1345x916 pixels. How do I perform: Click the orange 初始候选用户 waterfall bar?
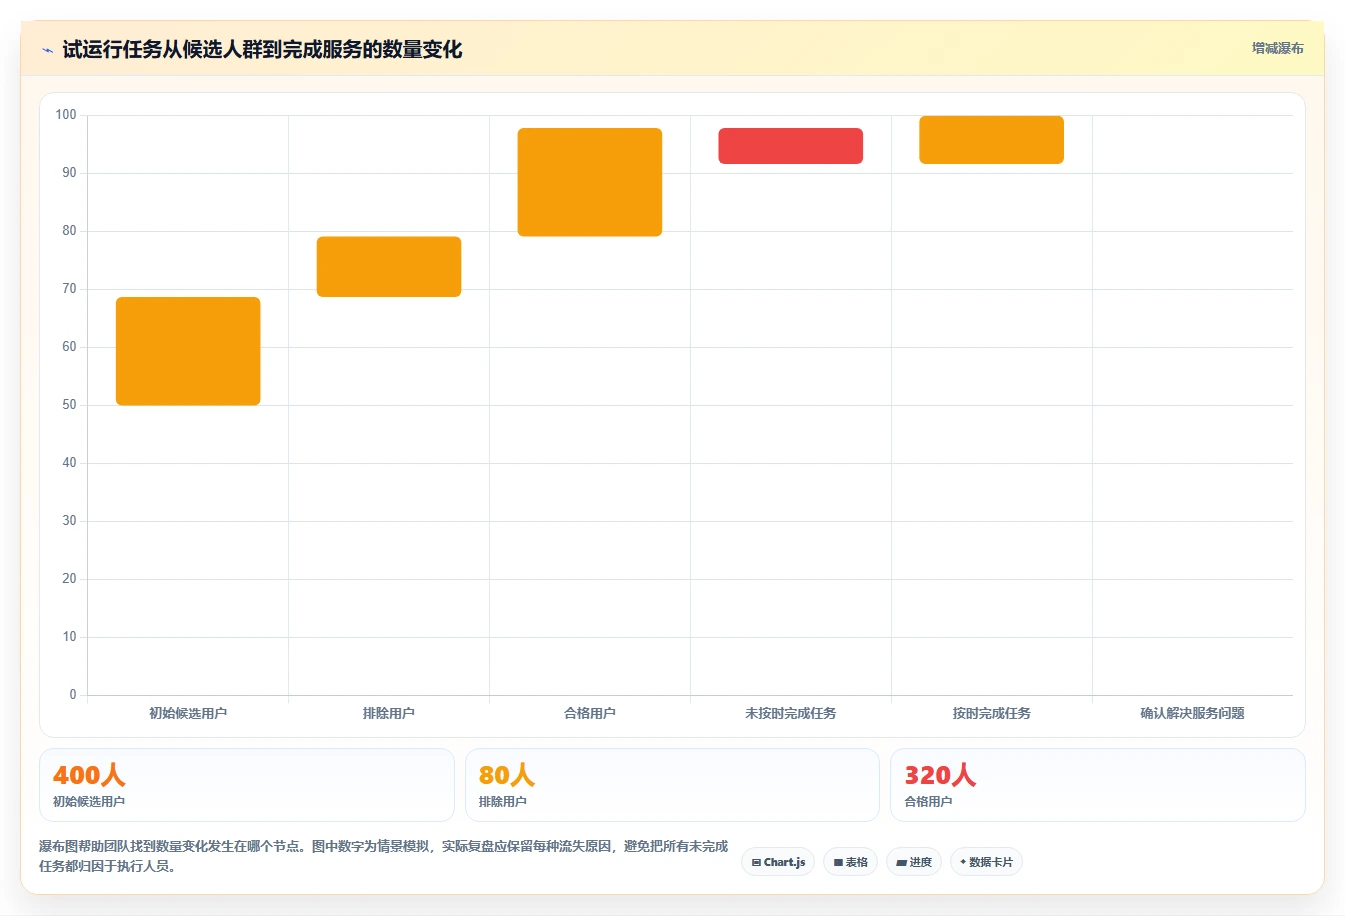[188, 351]
